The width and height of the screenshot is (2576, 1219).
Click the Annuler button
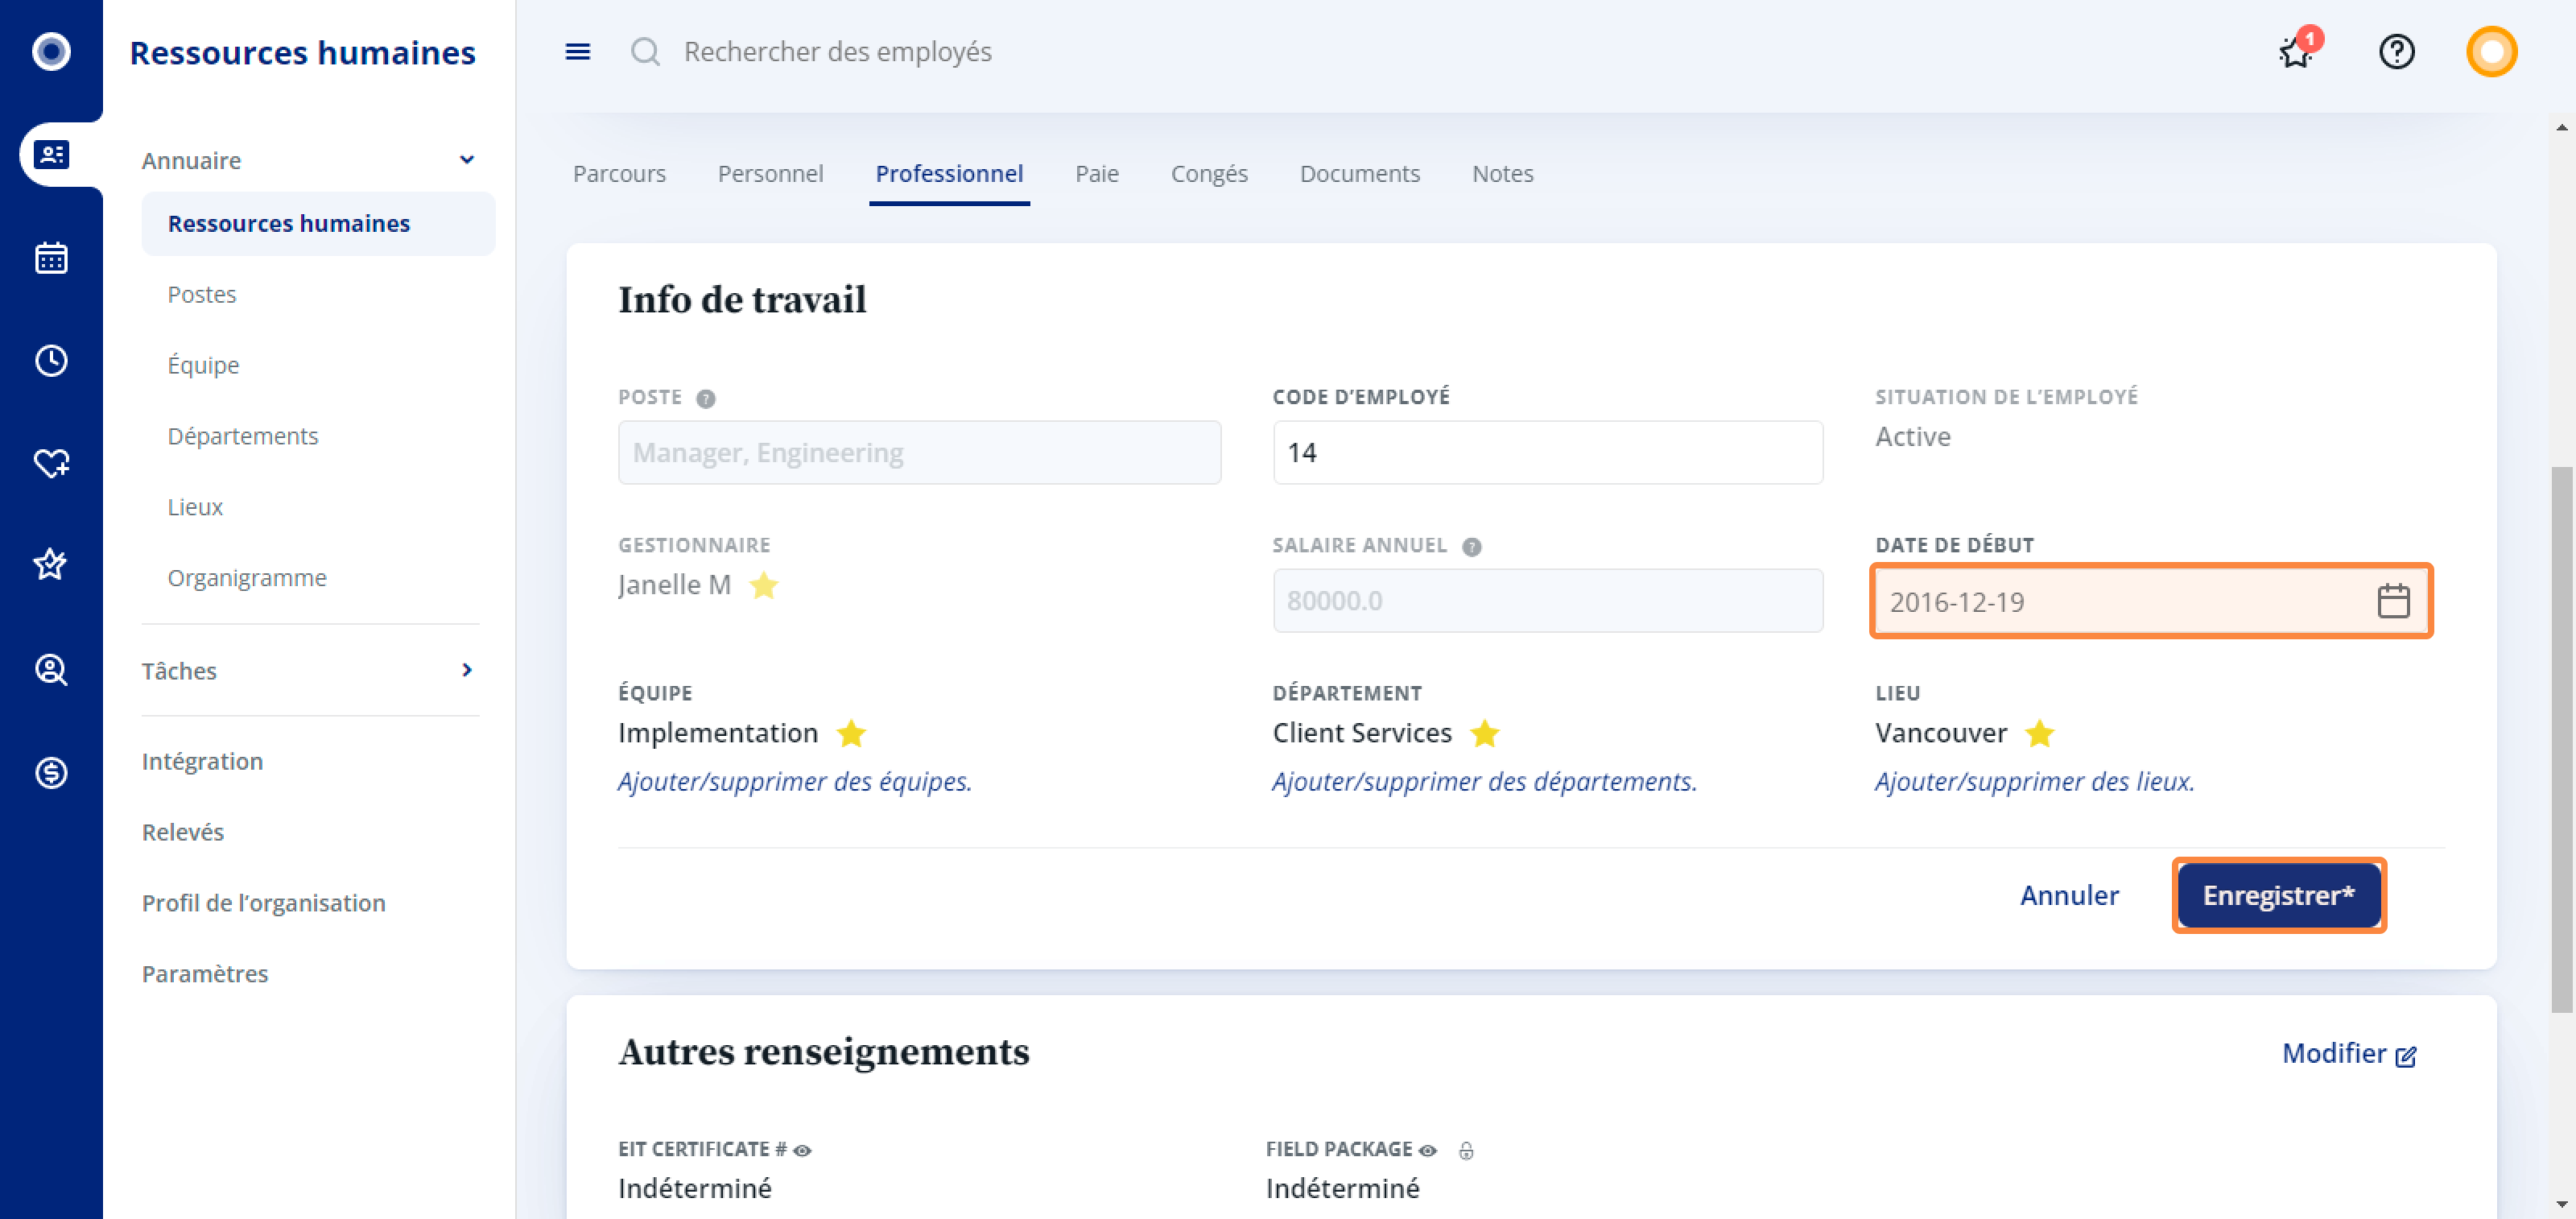[2069, 895]
